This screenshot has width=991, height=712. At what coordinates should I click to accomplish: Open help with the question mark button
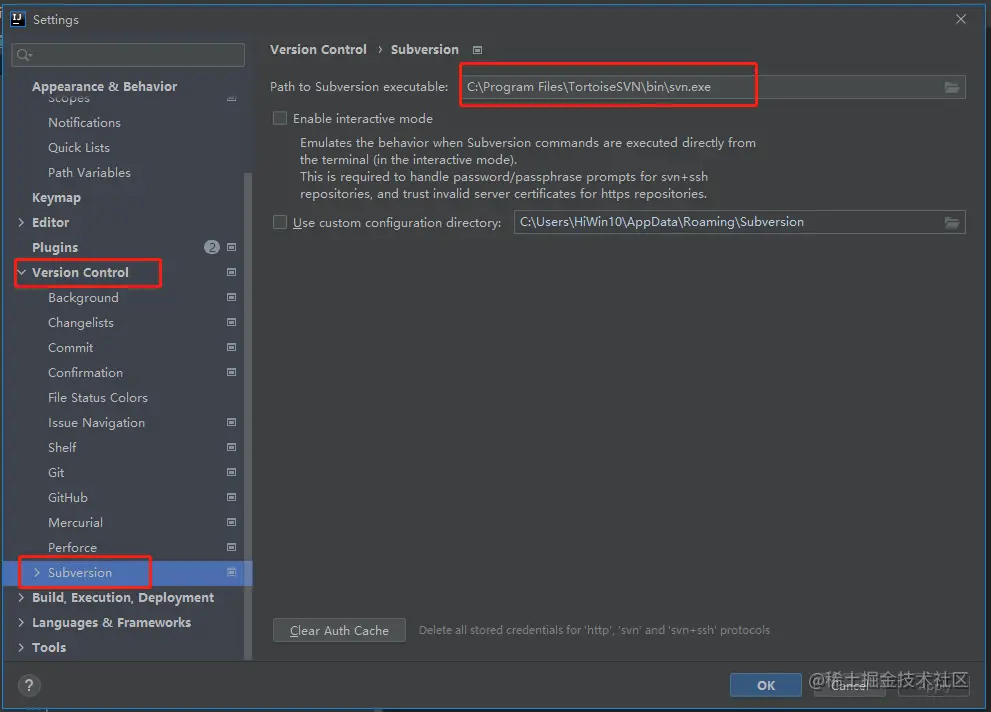pos(29,685)
